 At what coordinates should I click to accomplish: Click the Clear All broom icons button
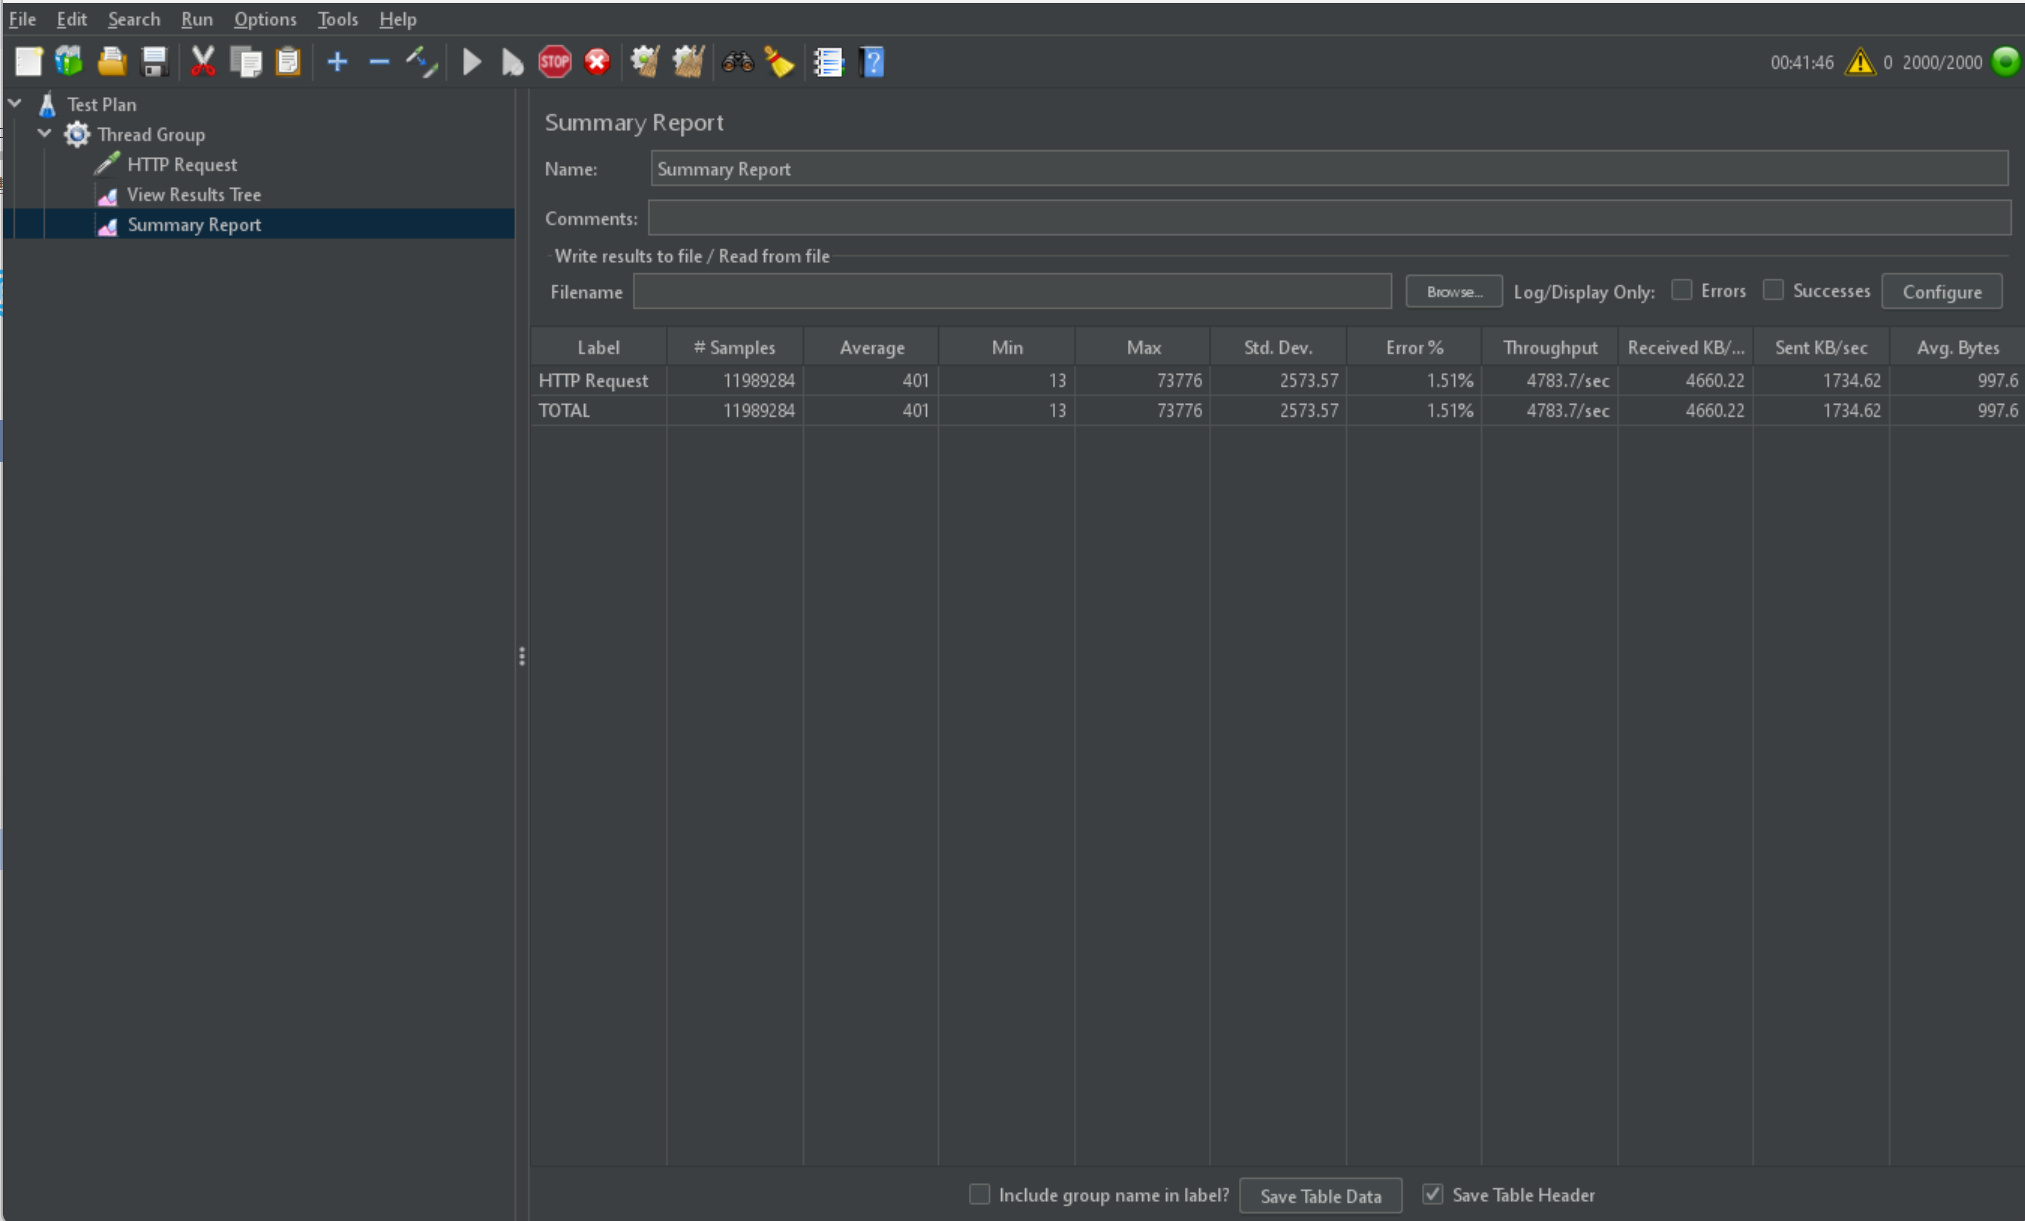(x=688, y=62)
